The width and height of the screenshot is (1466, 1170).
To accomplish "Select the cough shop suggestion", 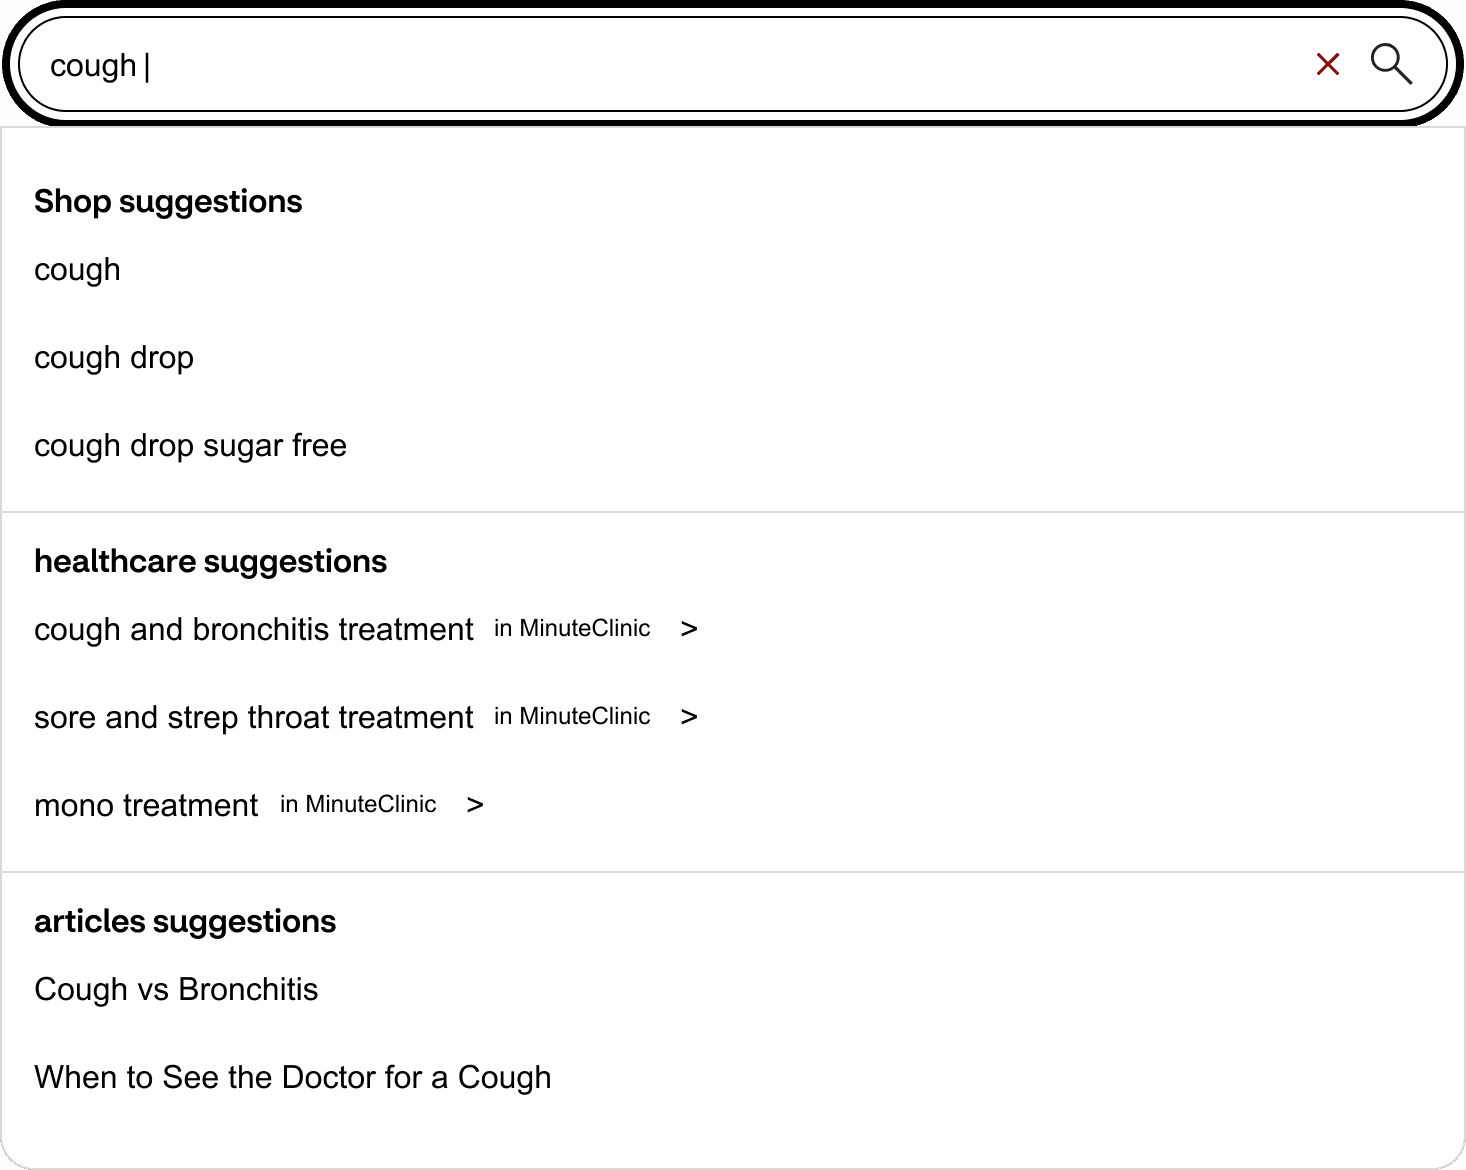I will (77, 269).
